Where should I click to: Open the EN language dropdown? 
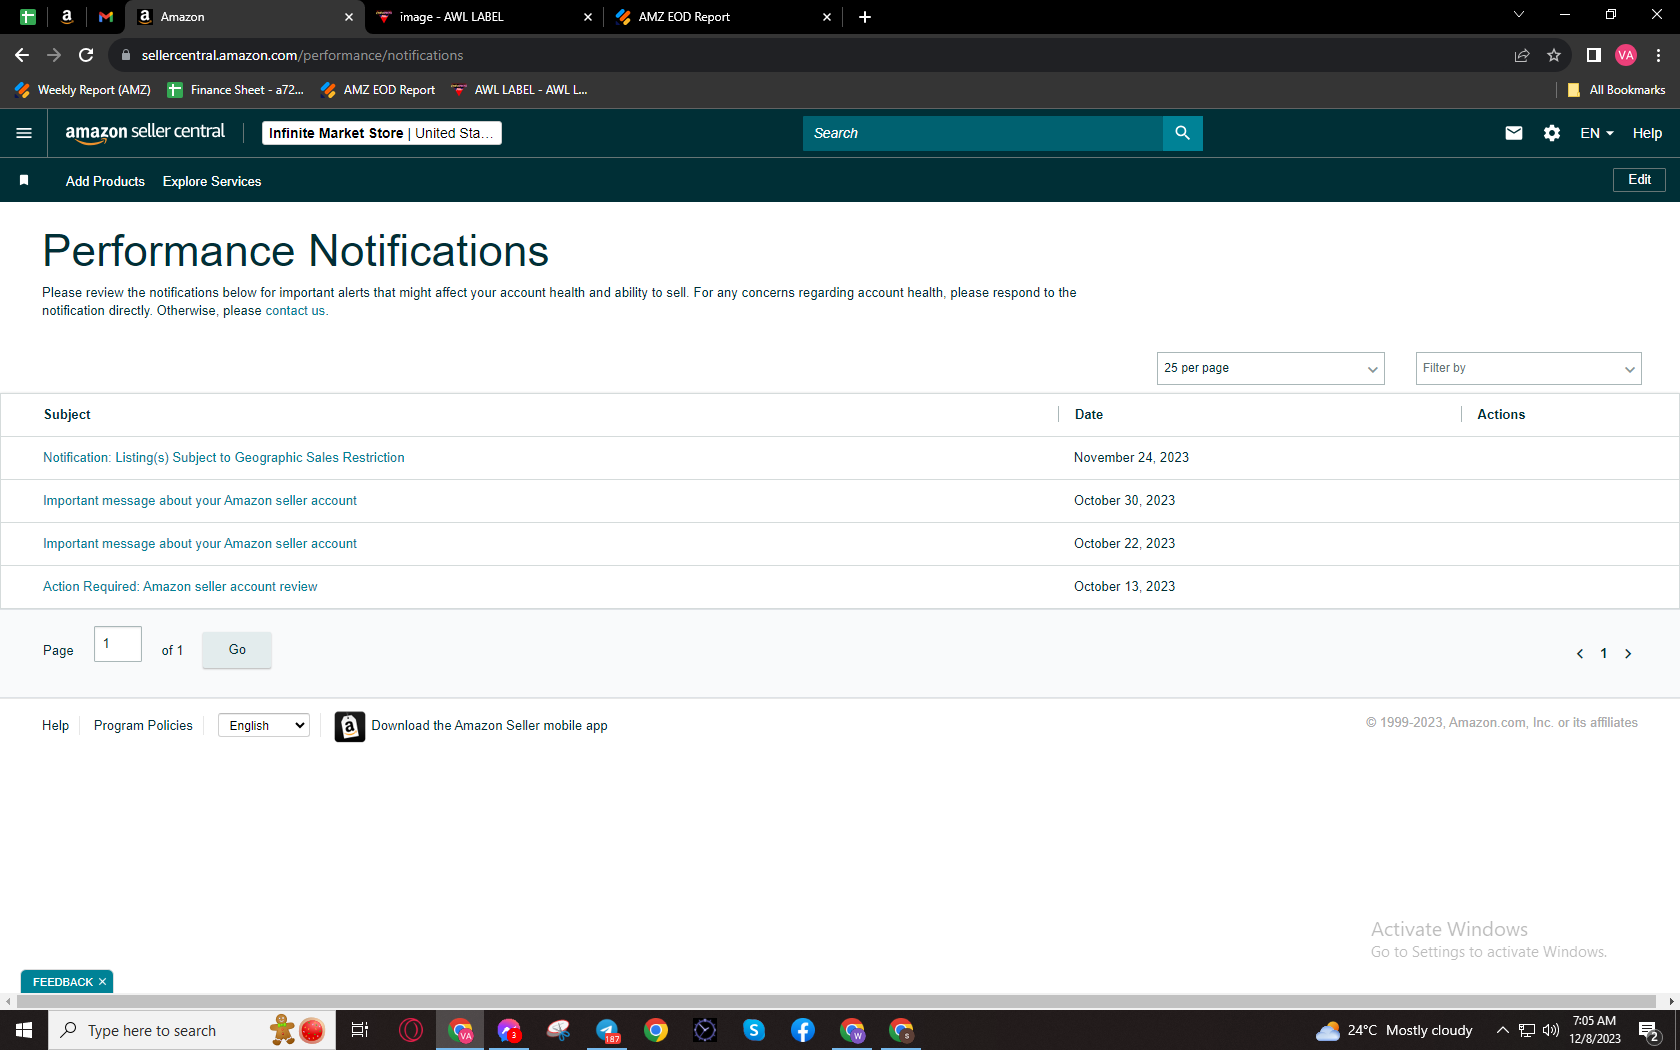coord(1596,133)
